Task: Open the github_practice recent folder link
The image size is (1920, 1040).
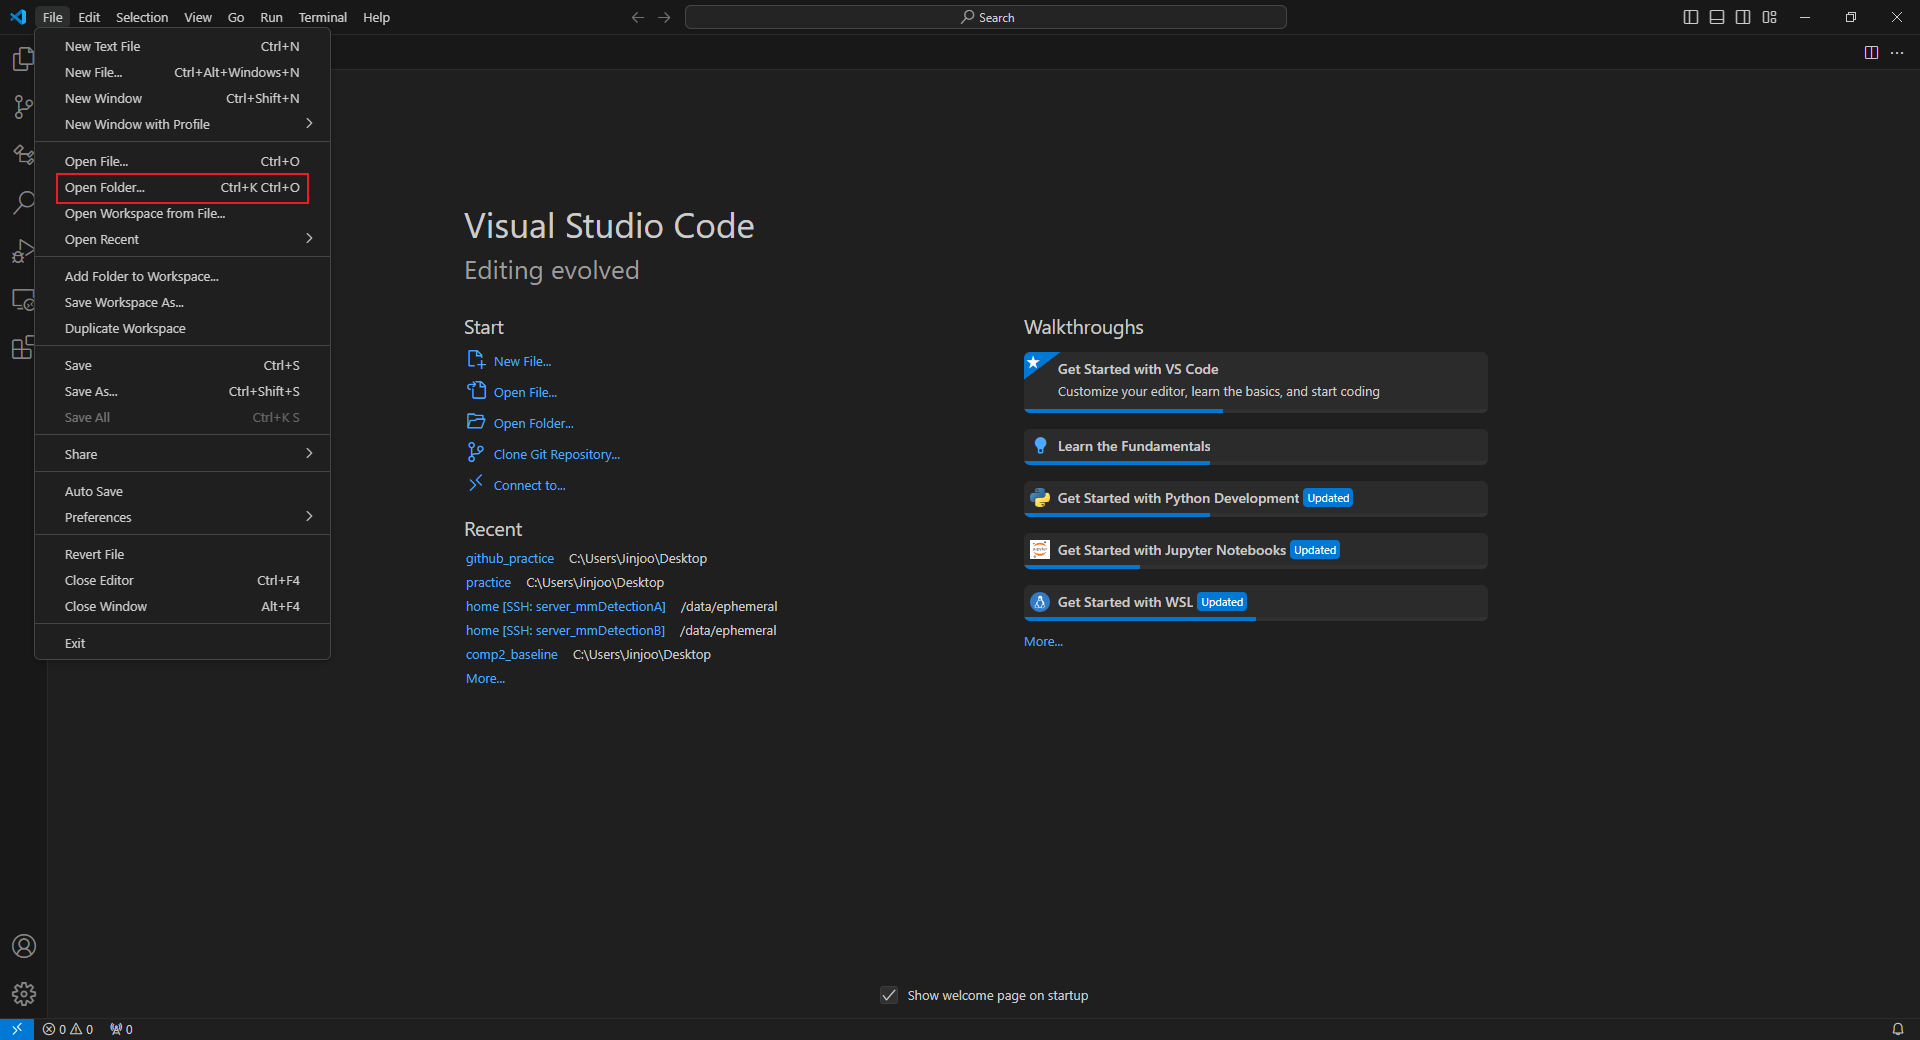Action: (510, 559)
